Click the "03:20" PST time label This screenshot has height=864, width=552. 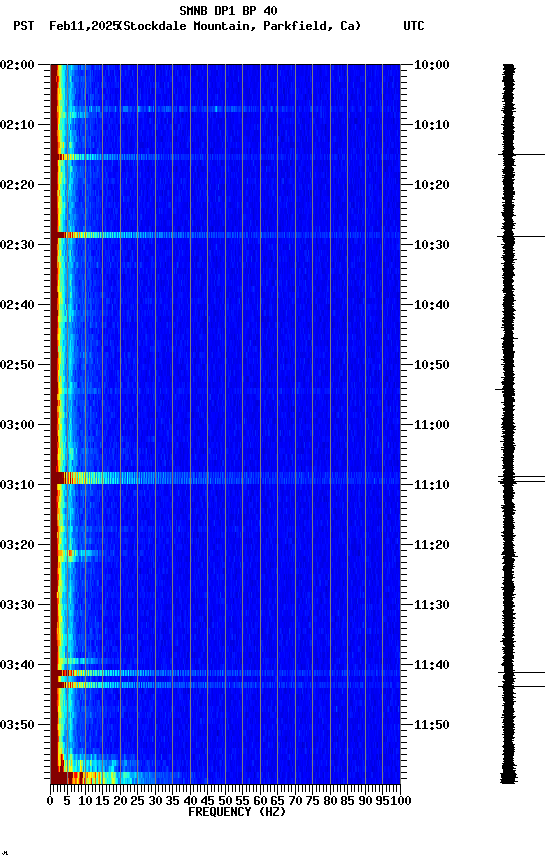17,545
